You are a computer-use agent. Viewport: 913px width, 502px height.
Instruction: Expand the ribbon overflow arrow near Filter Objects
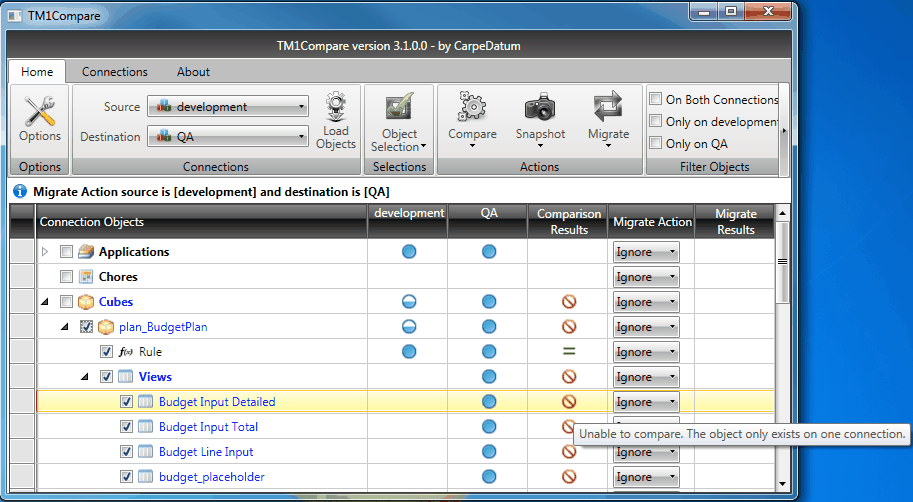(784, 131)
